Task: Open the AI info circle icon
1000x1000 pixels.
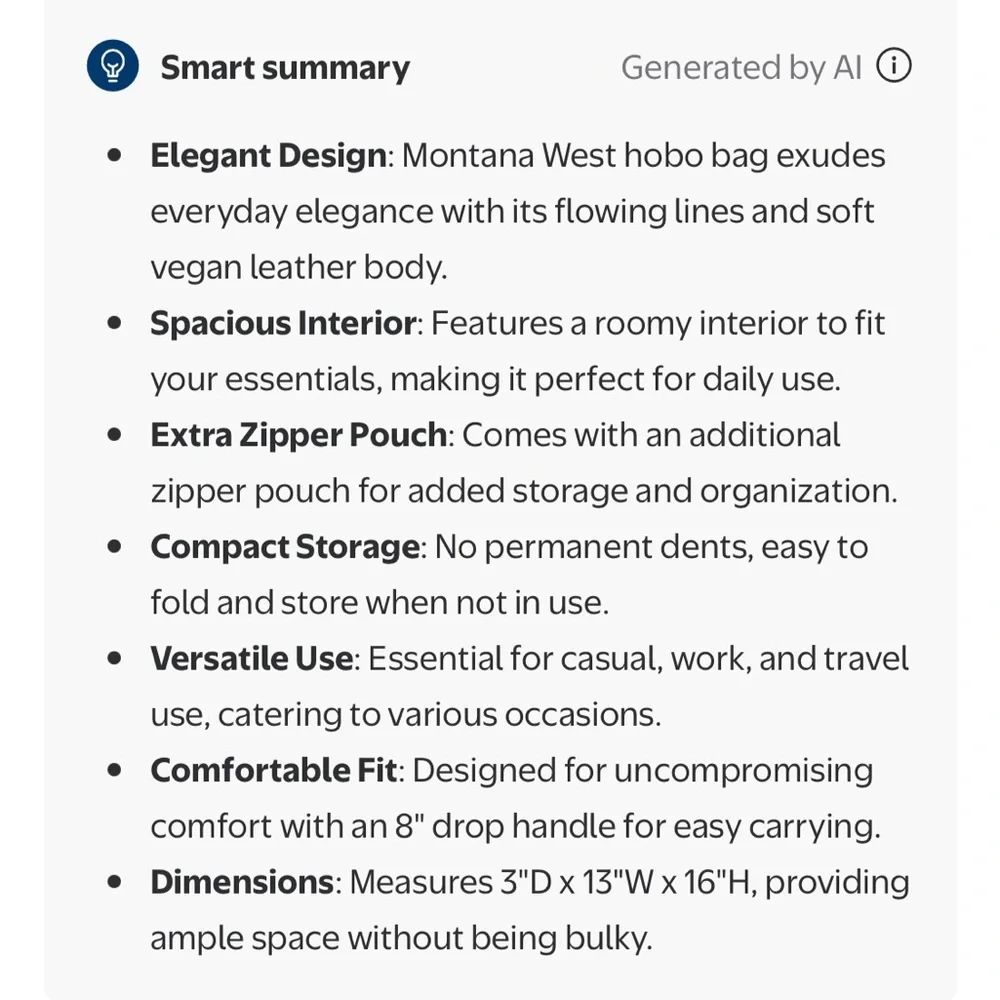Action: (x=893, y=66)
